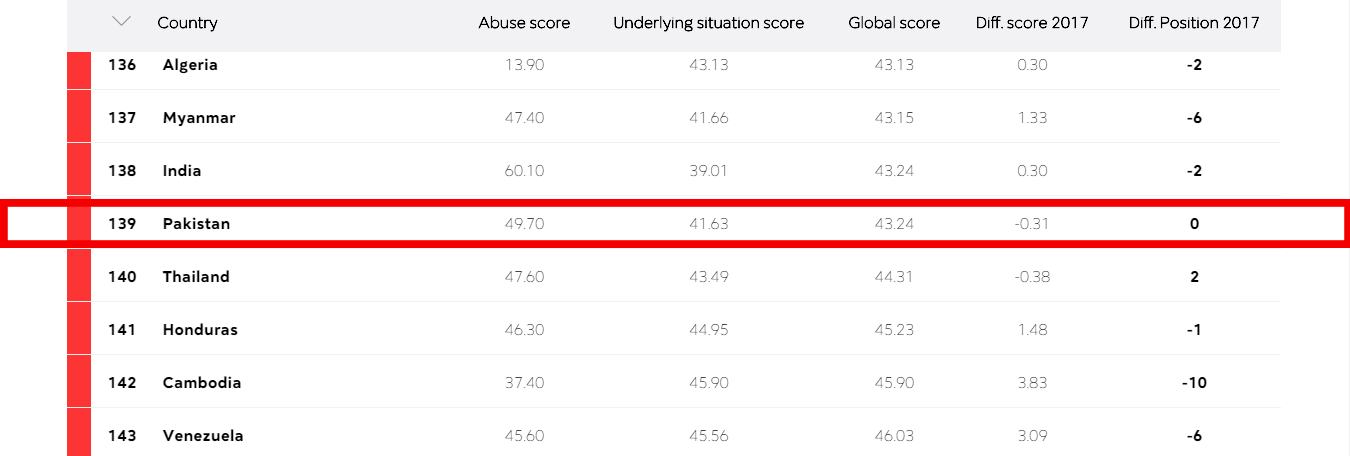
Task: Click the Diff. Position 2017 header
Action: click(x=1194, y=23)
